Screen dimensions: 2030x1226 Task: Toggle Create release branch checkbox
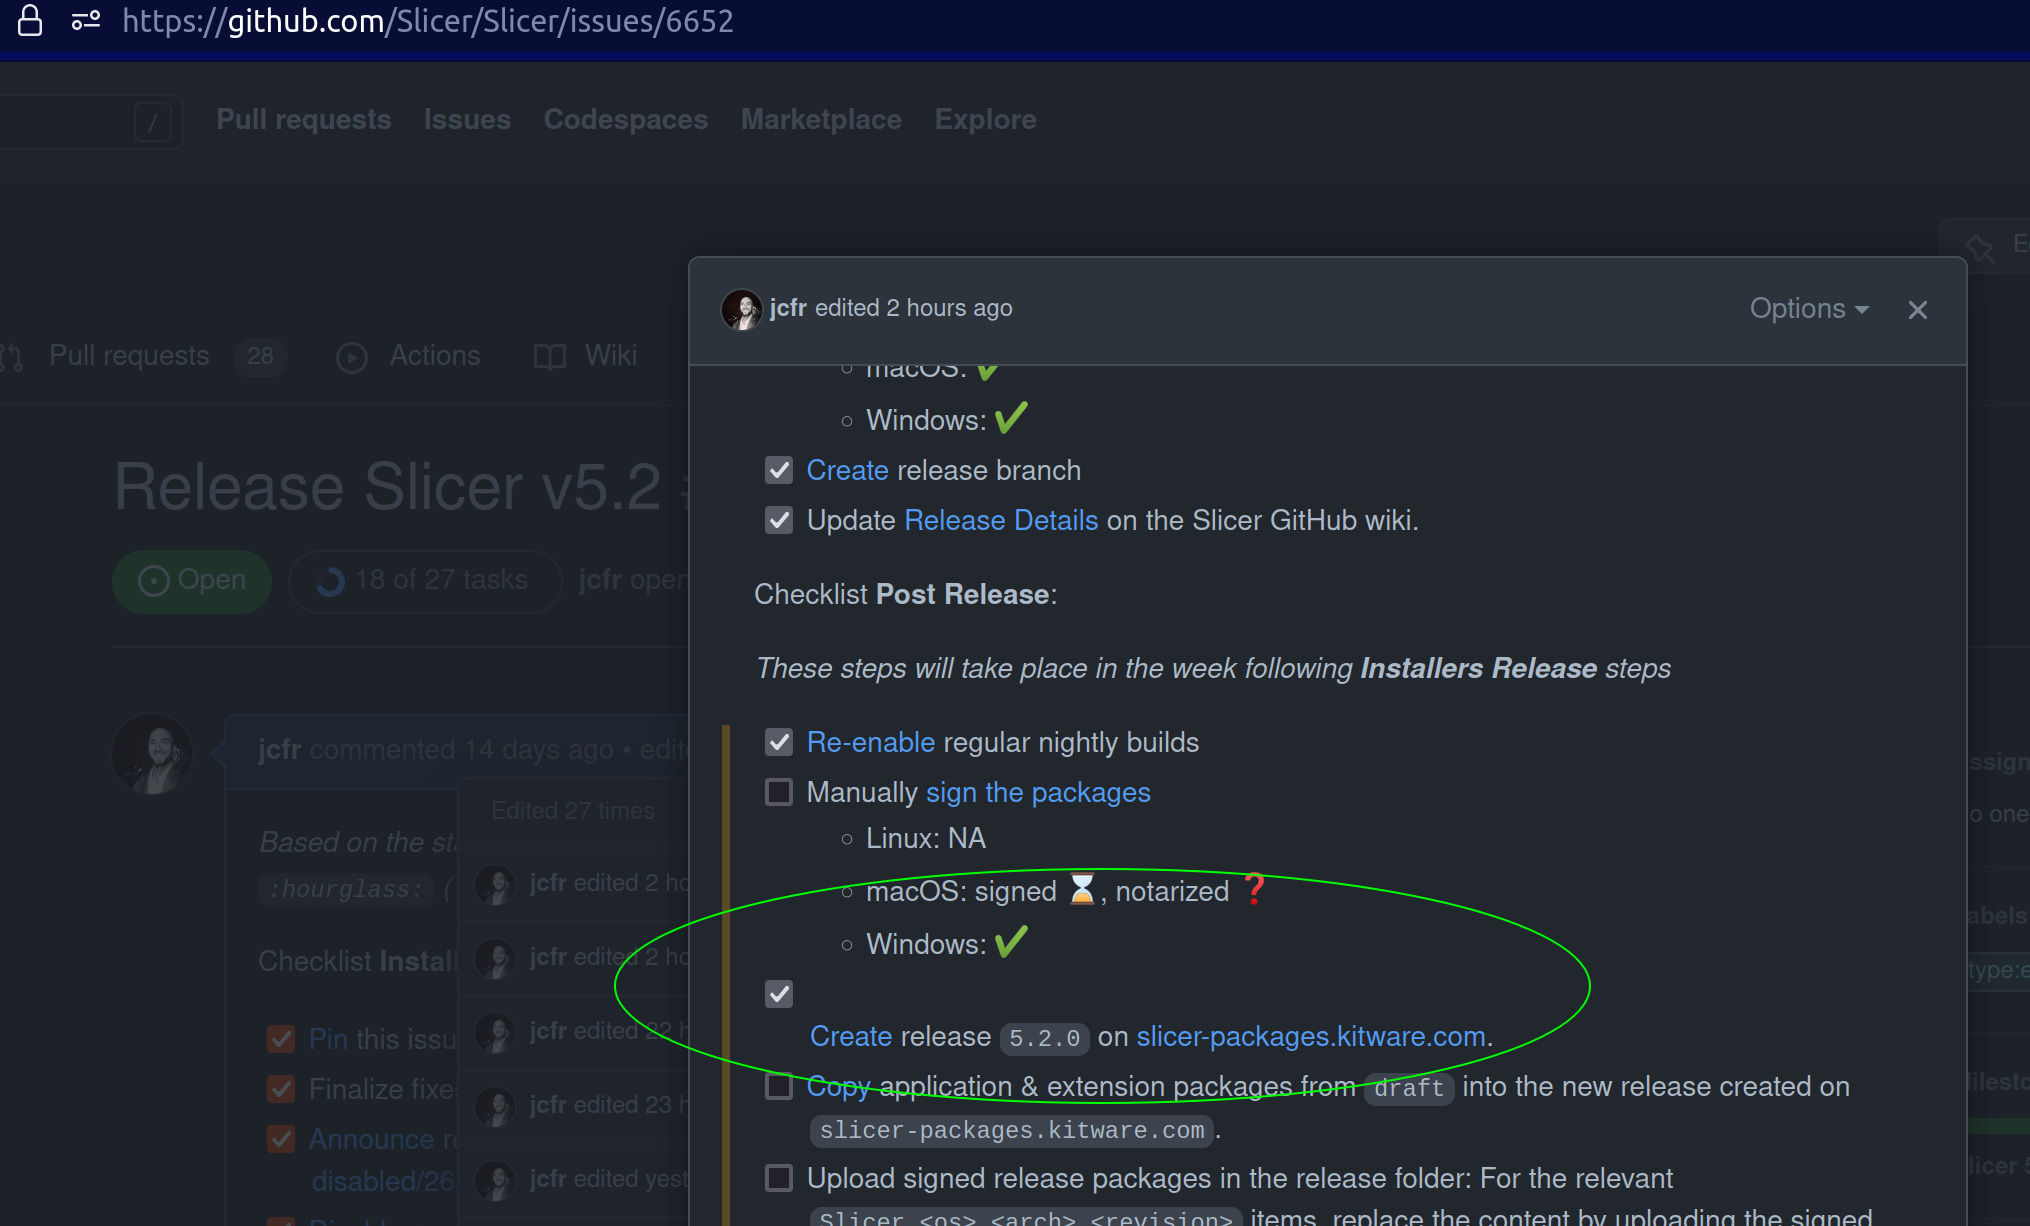pyautogui.click(x=779, y=470)
